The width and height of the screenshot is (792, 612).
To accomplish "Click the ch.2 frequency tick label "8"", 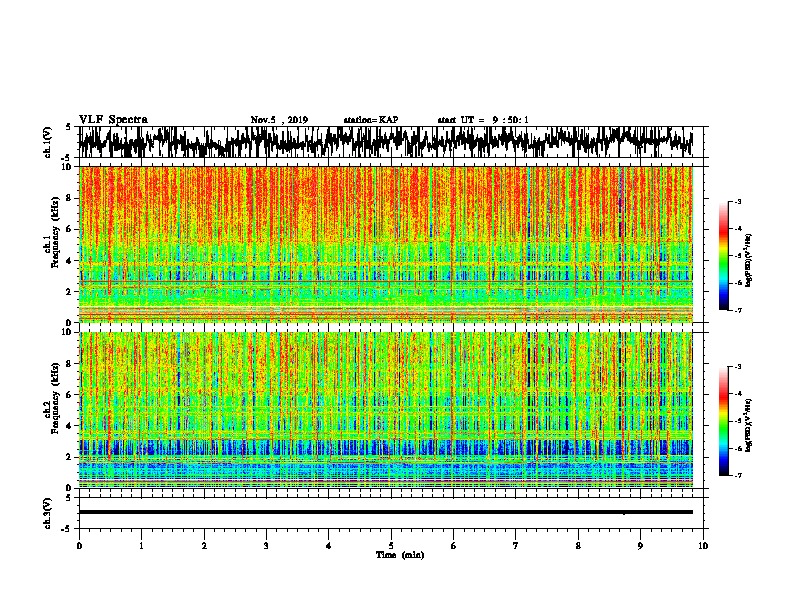I will click(x=71, y=364).
